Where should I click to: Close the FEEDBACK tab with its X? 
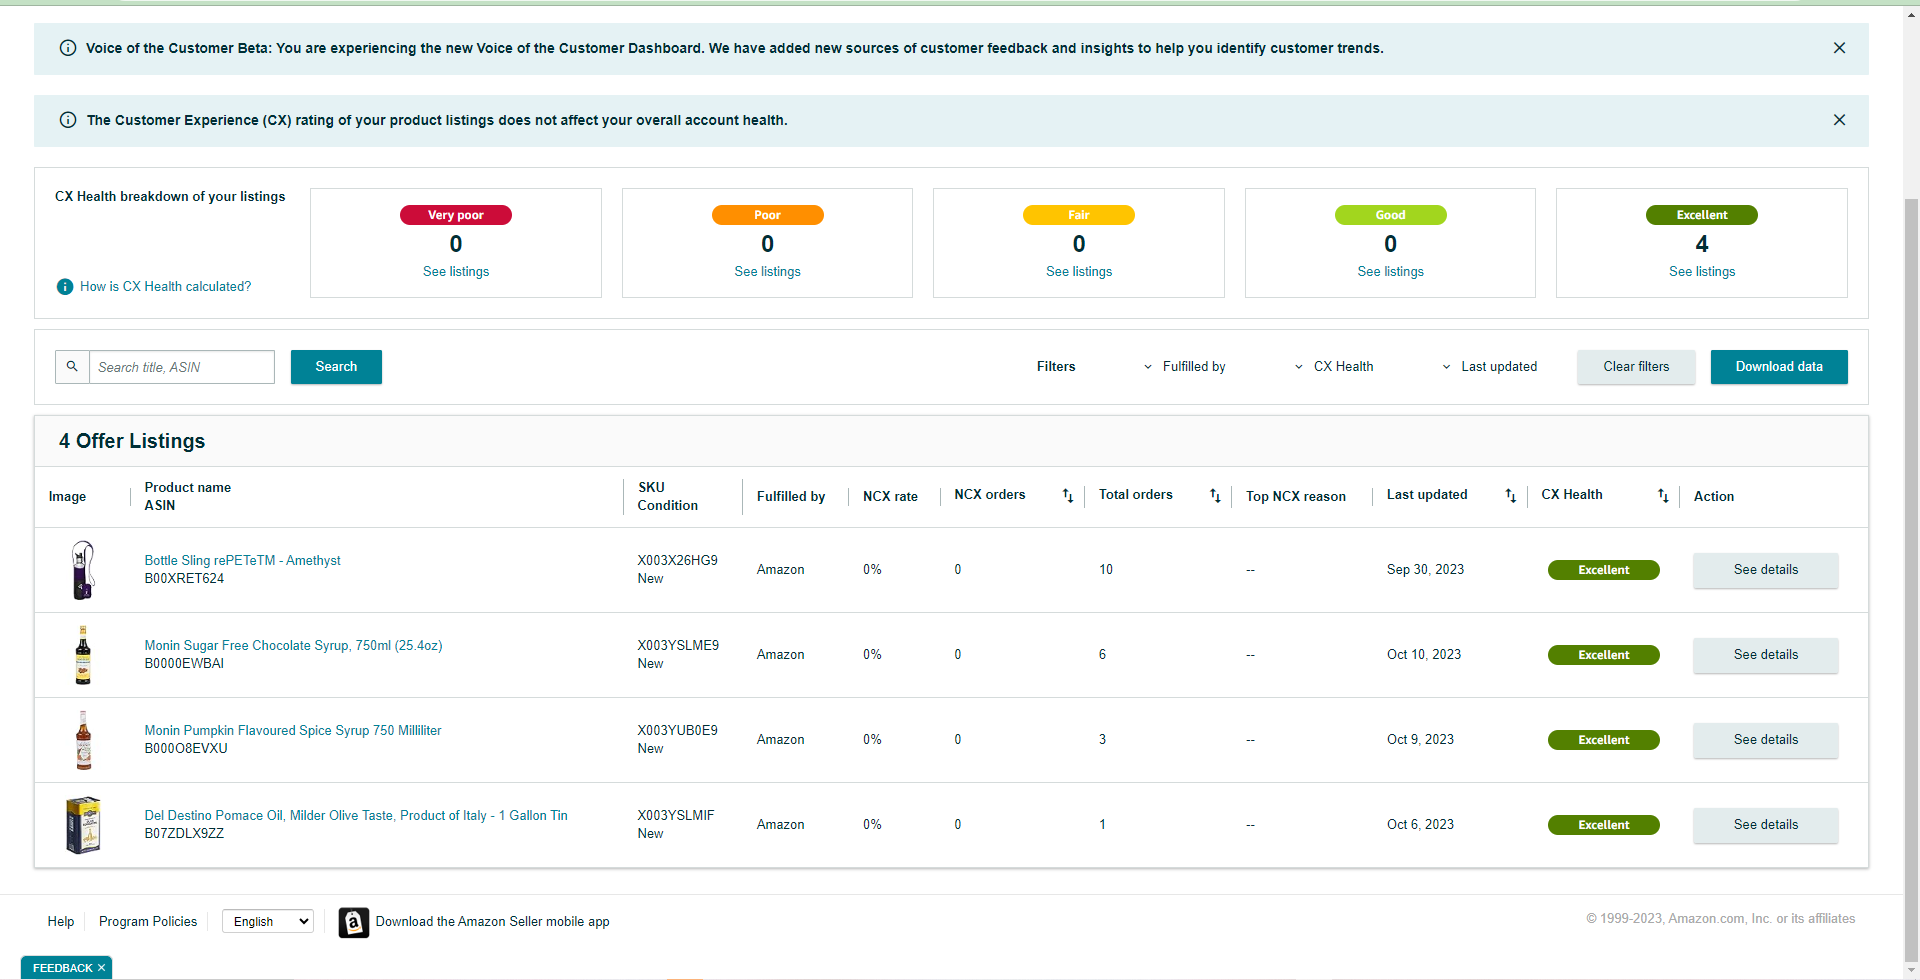click(101, 968)
